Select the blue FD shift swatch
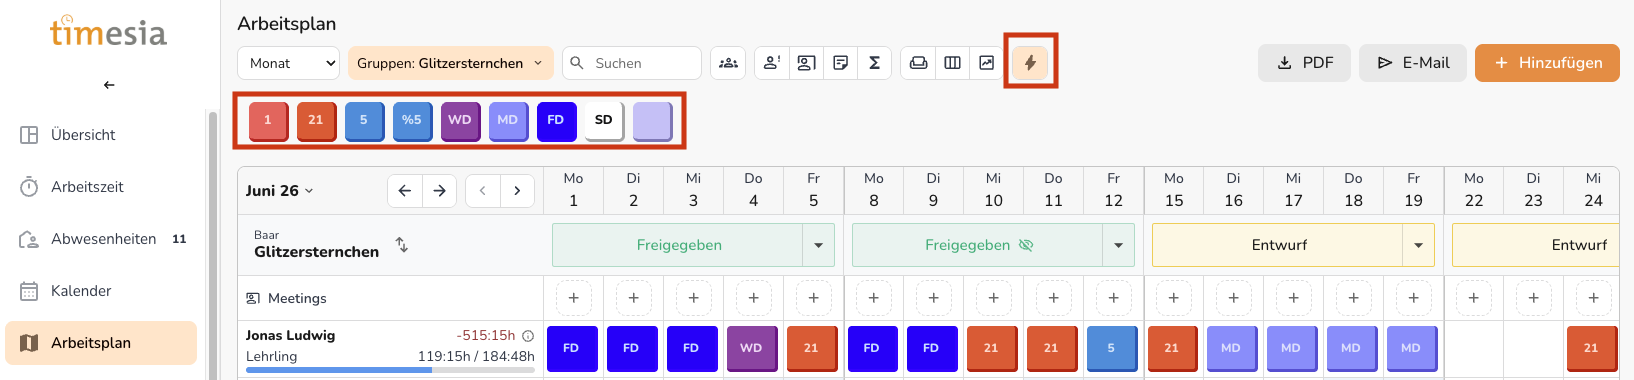1634x380 pixels. 556,120
